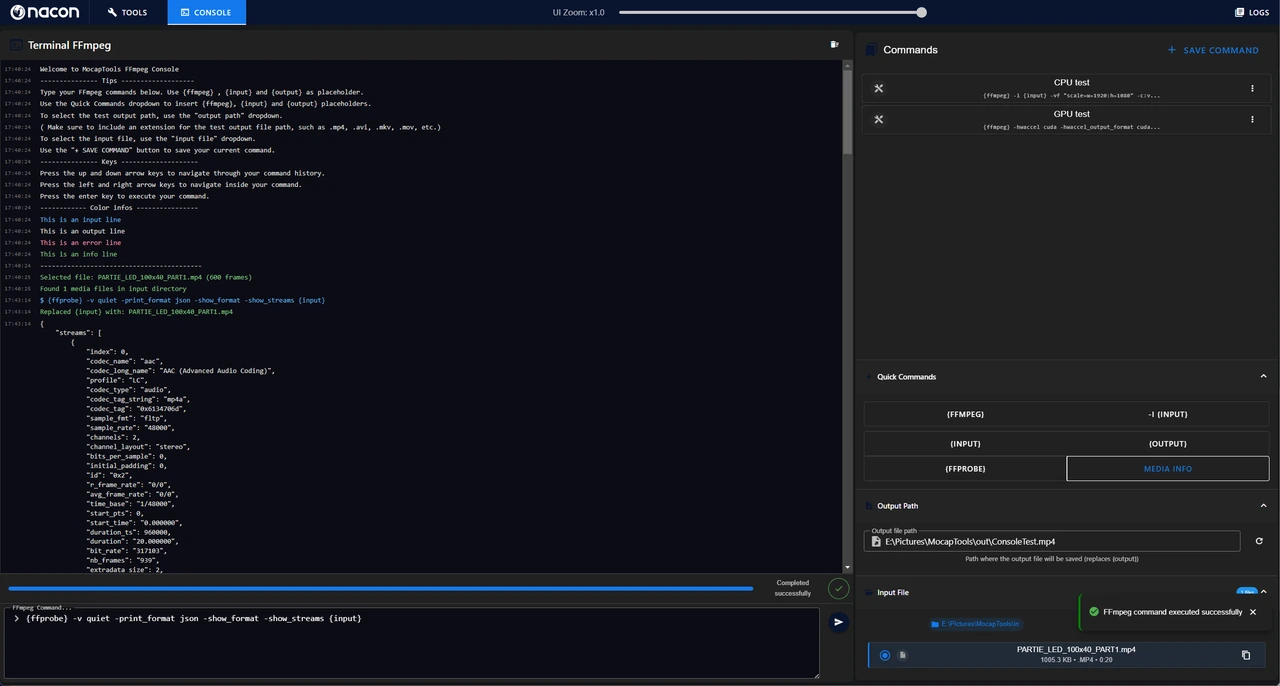Click the completed successfully check icon
1280x686 pixels.
tap(838, 588)
